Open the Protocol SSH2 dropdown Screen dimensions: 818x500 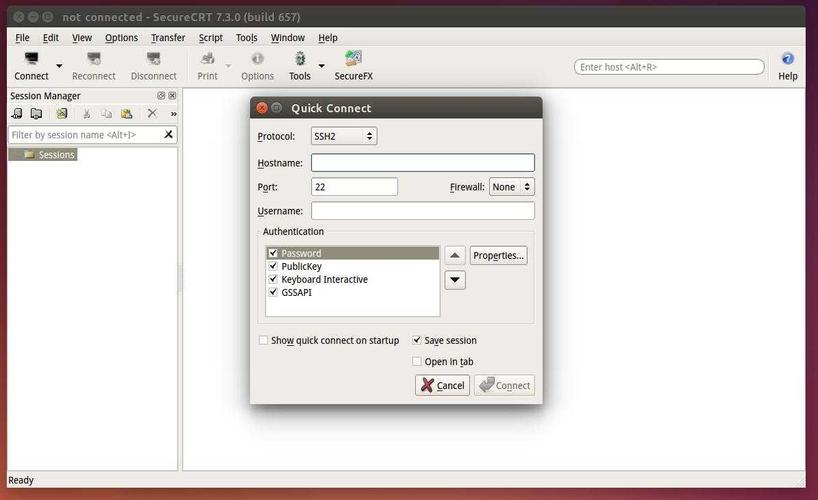[344, 136]
